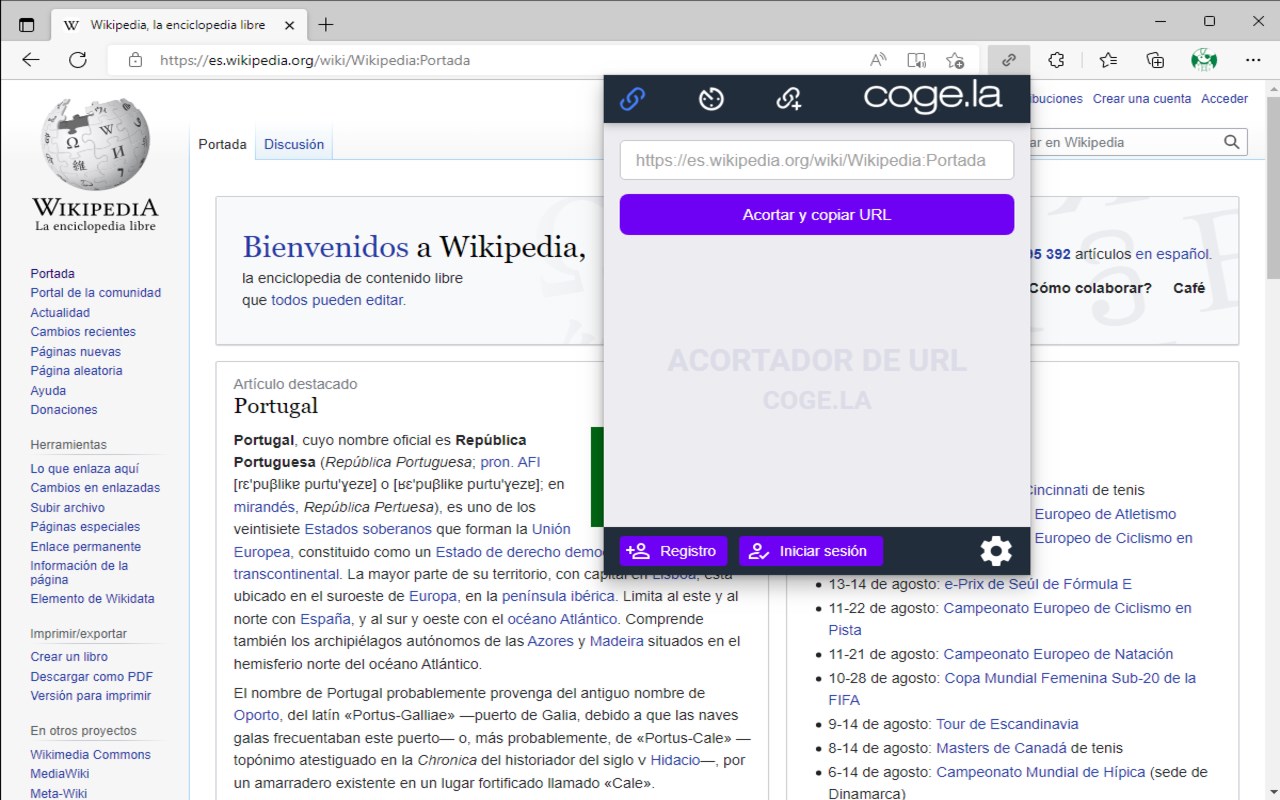This screenshot has height=800, width=1280.
Task: Open the browser profile avatar
Action: (x=1204, y=60)
